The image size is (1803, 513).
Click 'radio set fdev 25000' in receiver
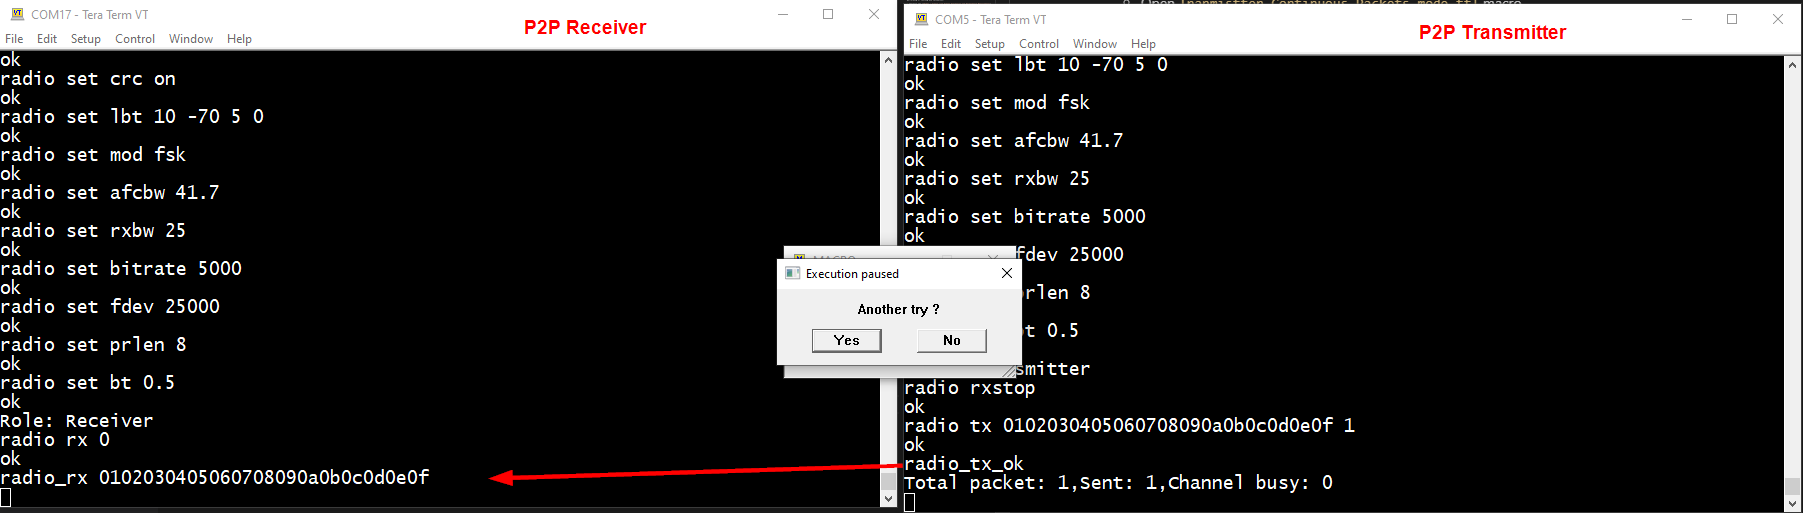[110, 307]
